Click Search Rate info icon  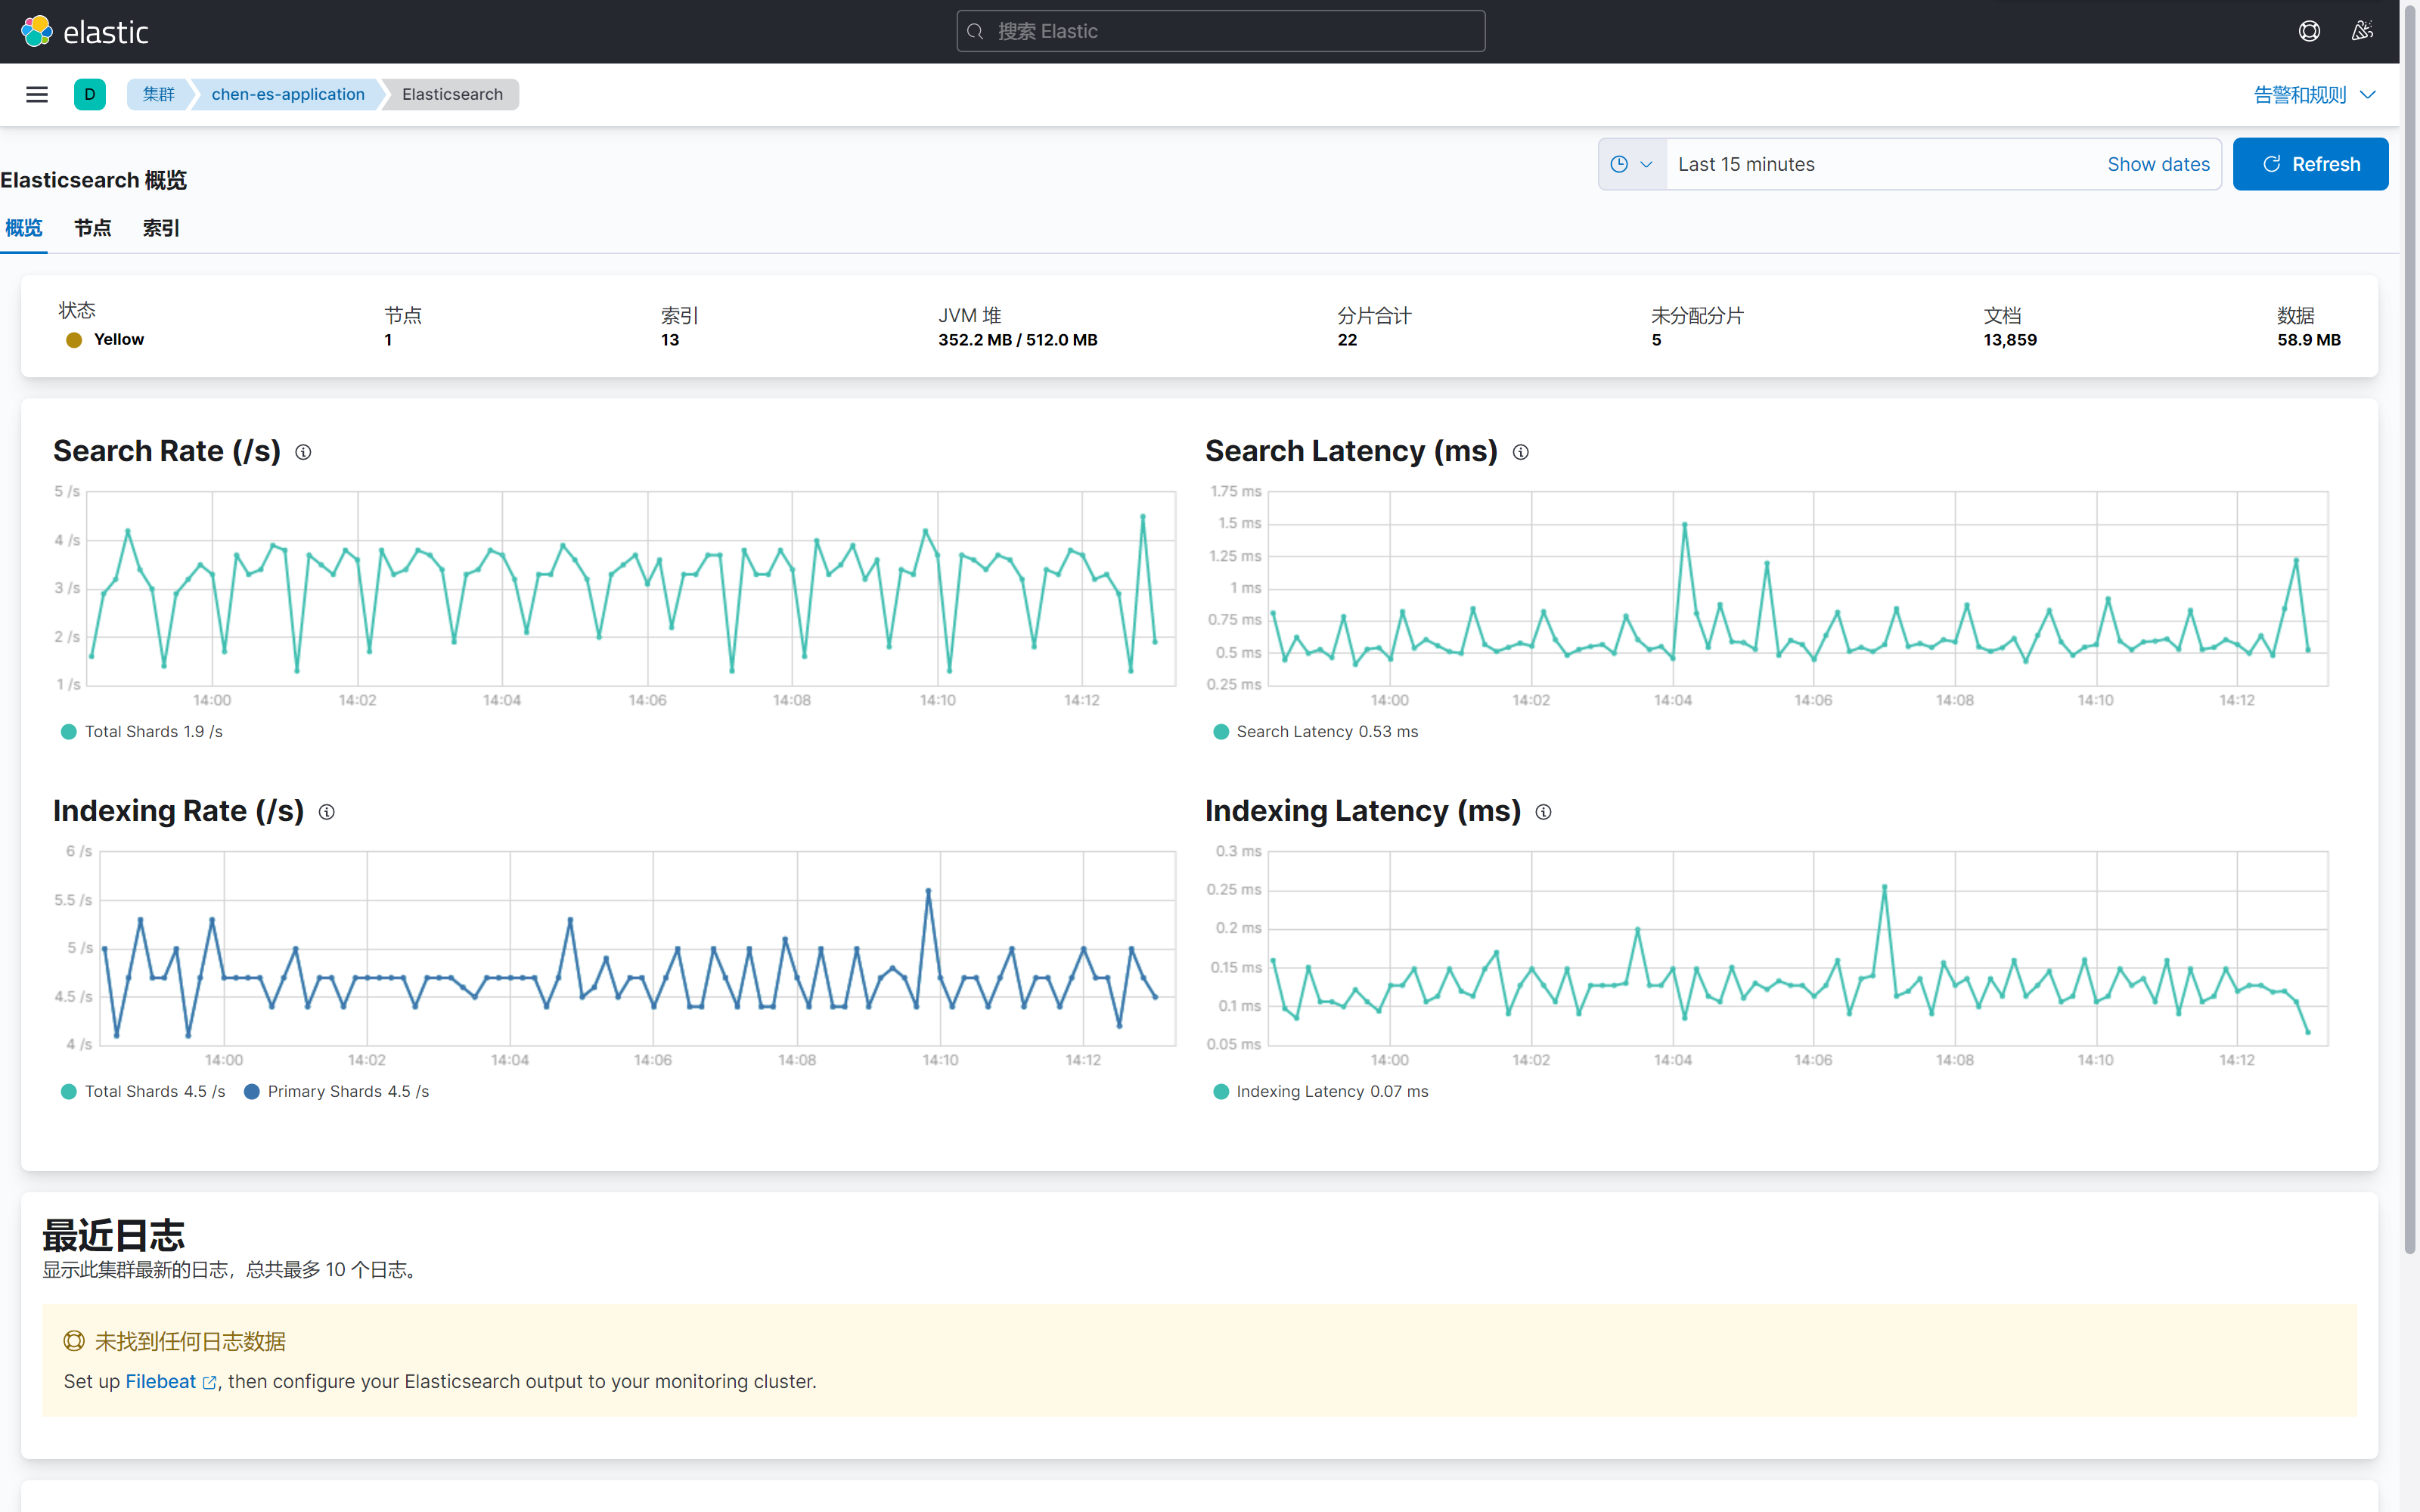[x=303, y=452]
